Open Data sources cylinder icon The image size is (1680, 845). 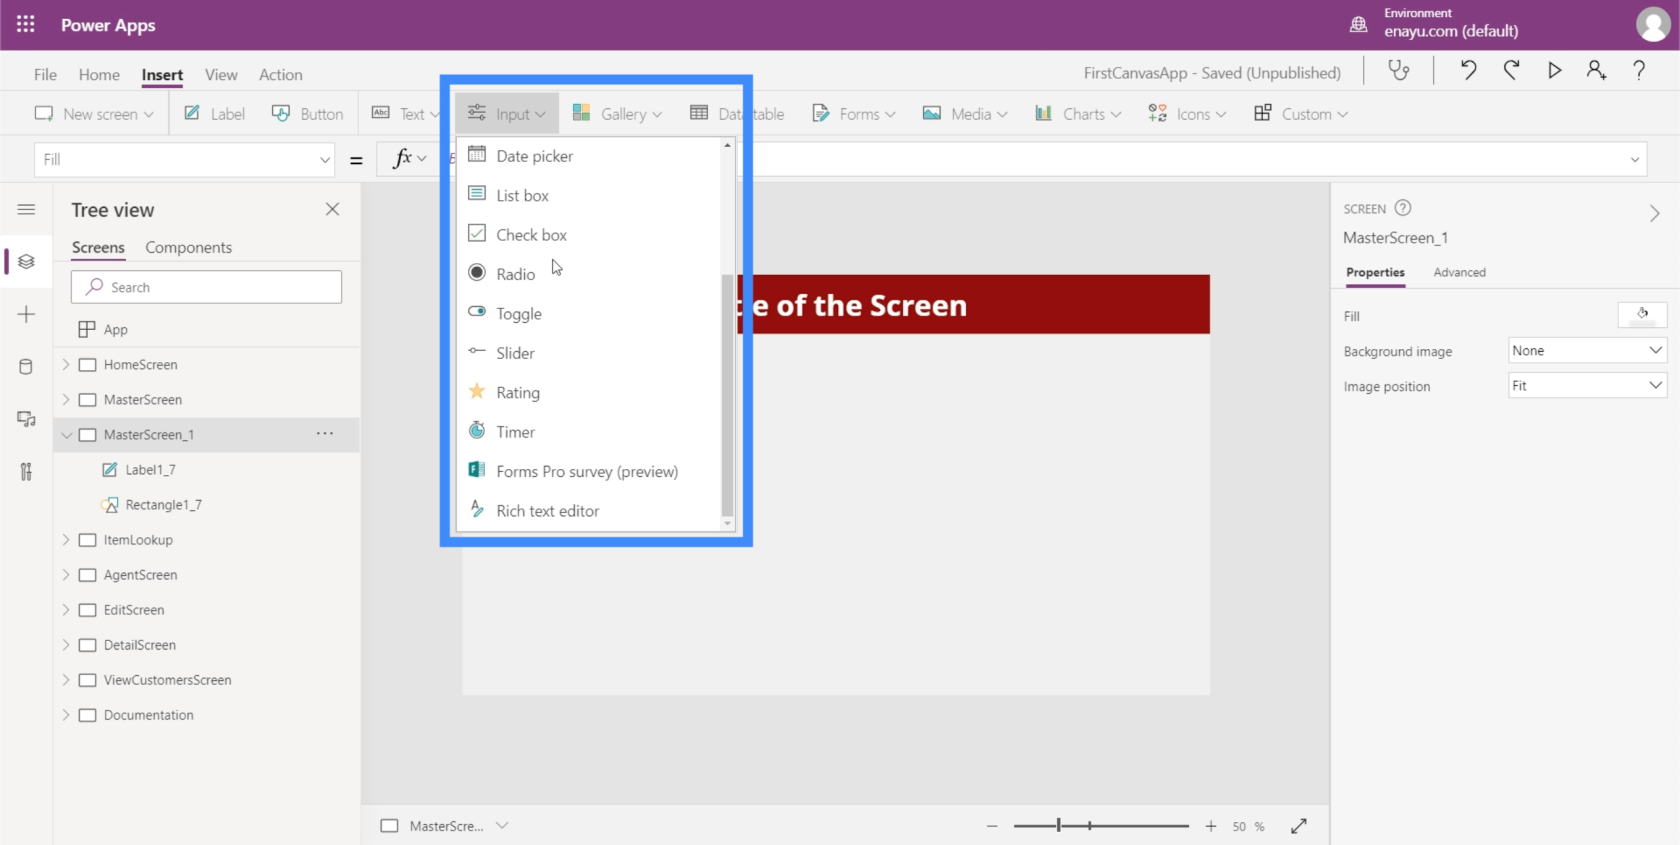pos(26,366)
